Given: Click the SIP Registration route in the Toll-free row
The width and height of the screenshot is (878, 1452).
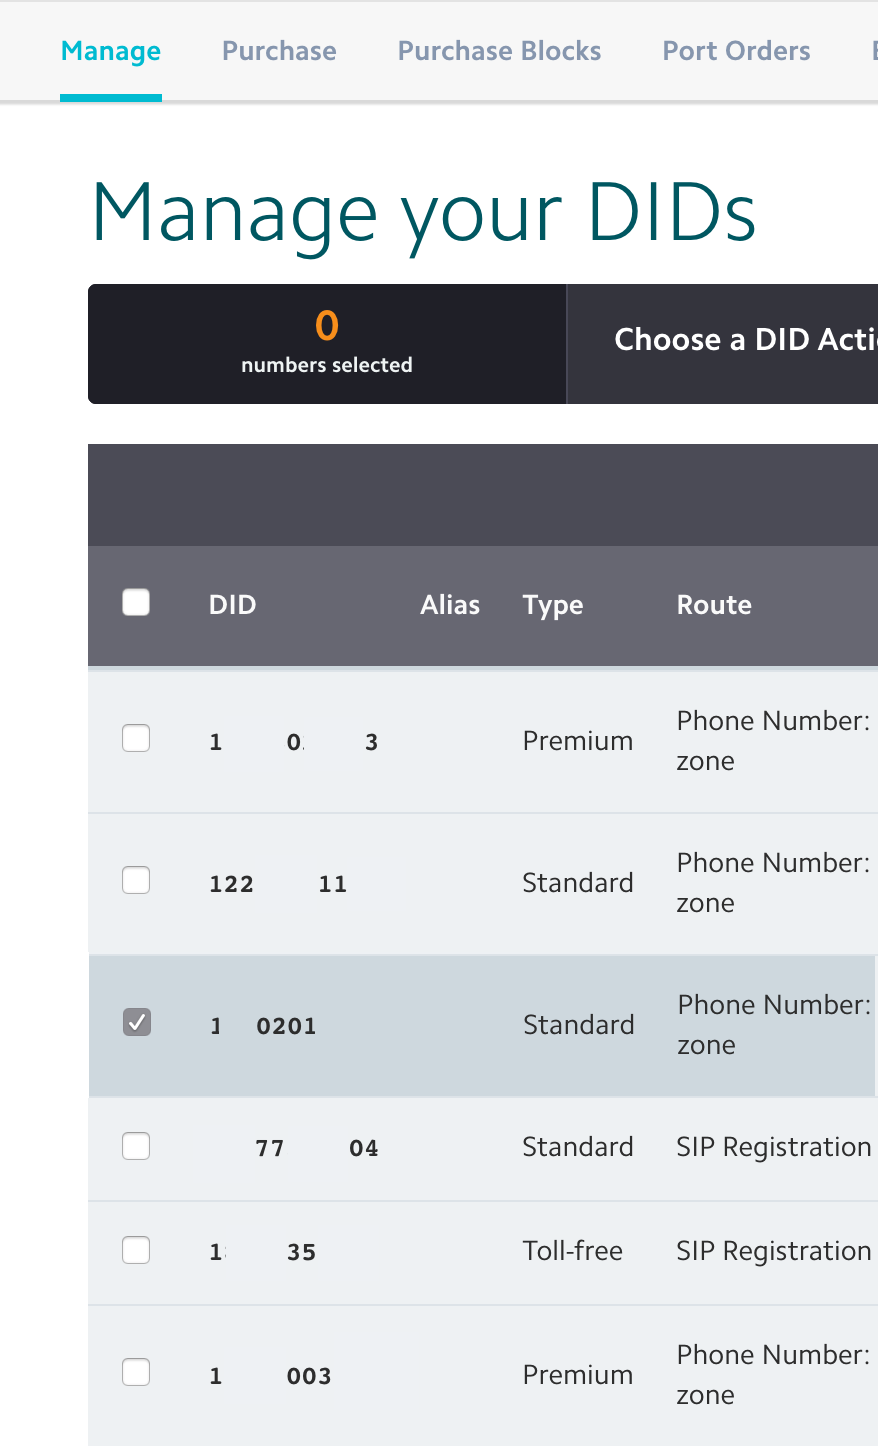Looking at the screenshot, I should point(774,1251).
